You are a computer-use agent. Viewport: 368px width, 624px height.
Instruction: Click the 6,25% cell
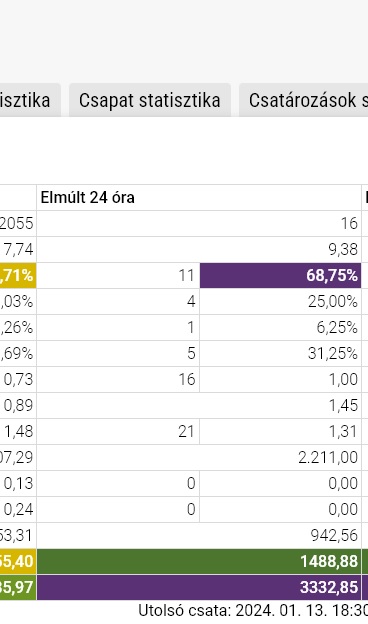pyautogui.click(x=280, y=328)
